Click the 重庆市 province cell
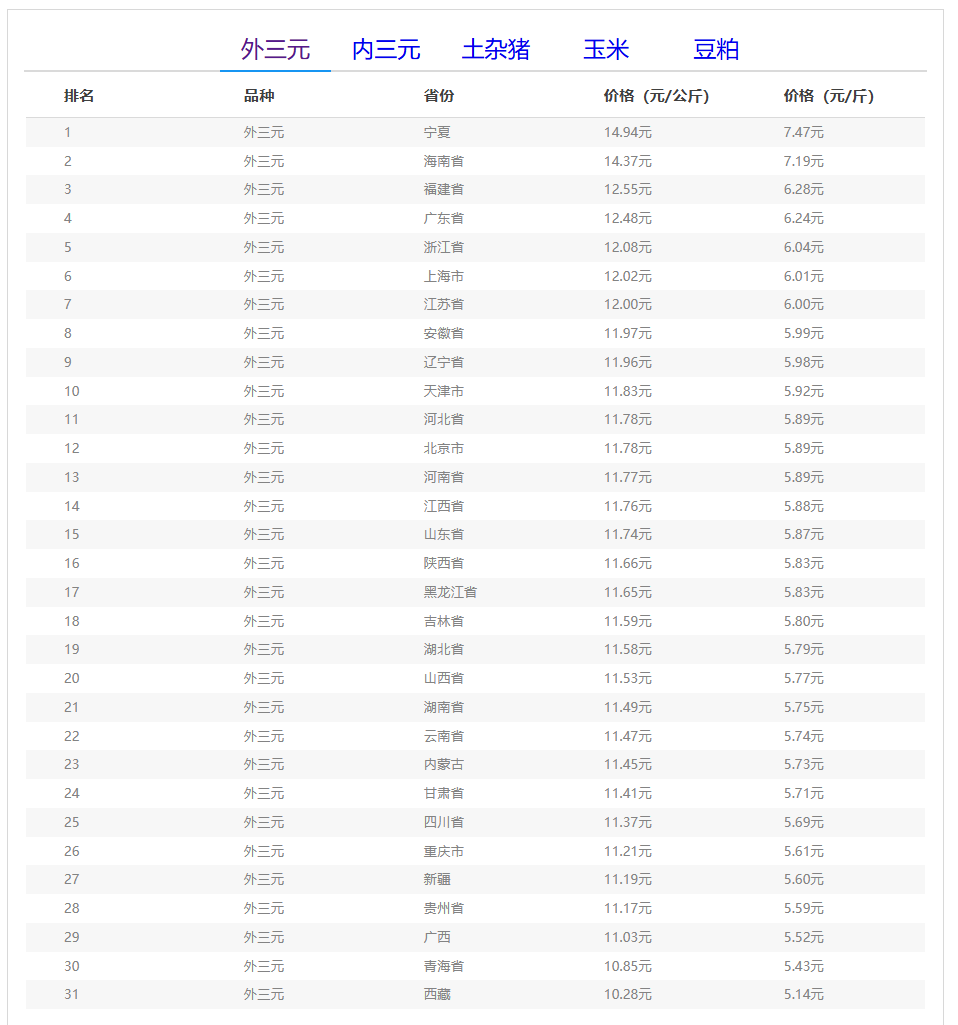This screenshot has height=1025, width=958. click(443, 851)
